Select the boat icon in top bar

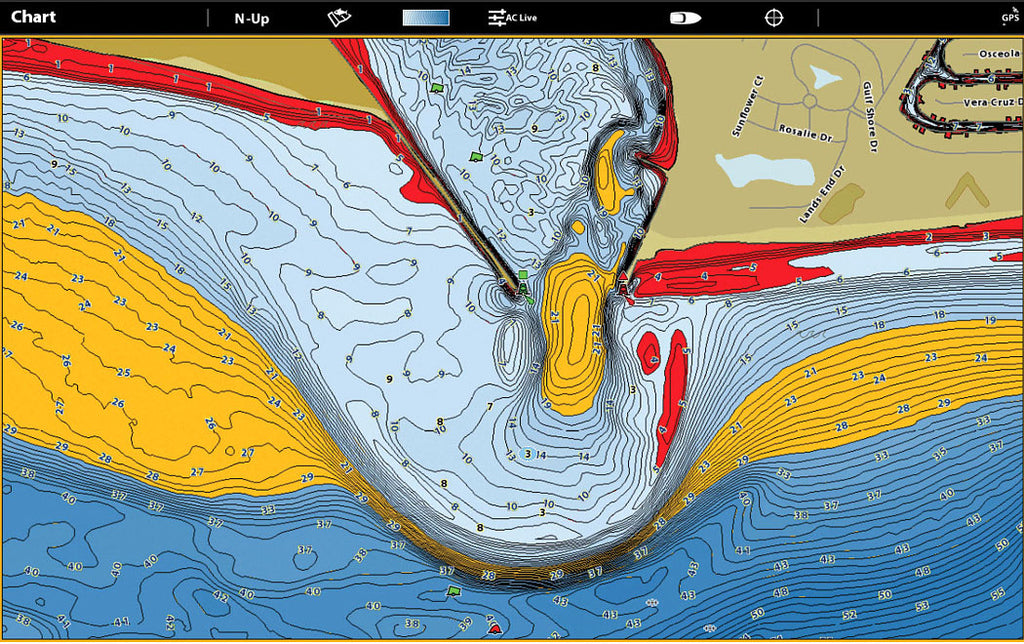[x=686, y=18]
